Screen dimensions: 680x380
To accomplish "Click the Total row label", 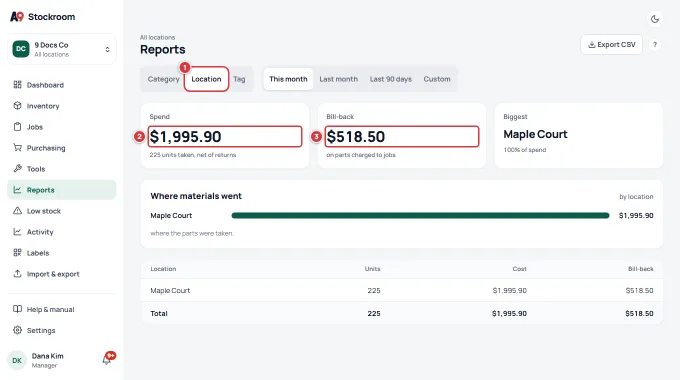I will 159,313.
